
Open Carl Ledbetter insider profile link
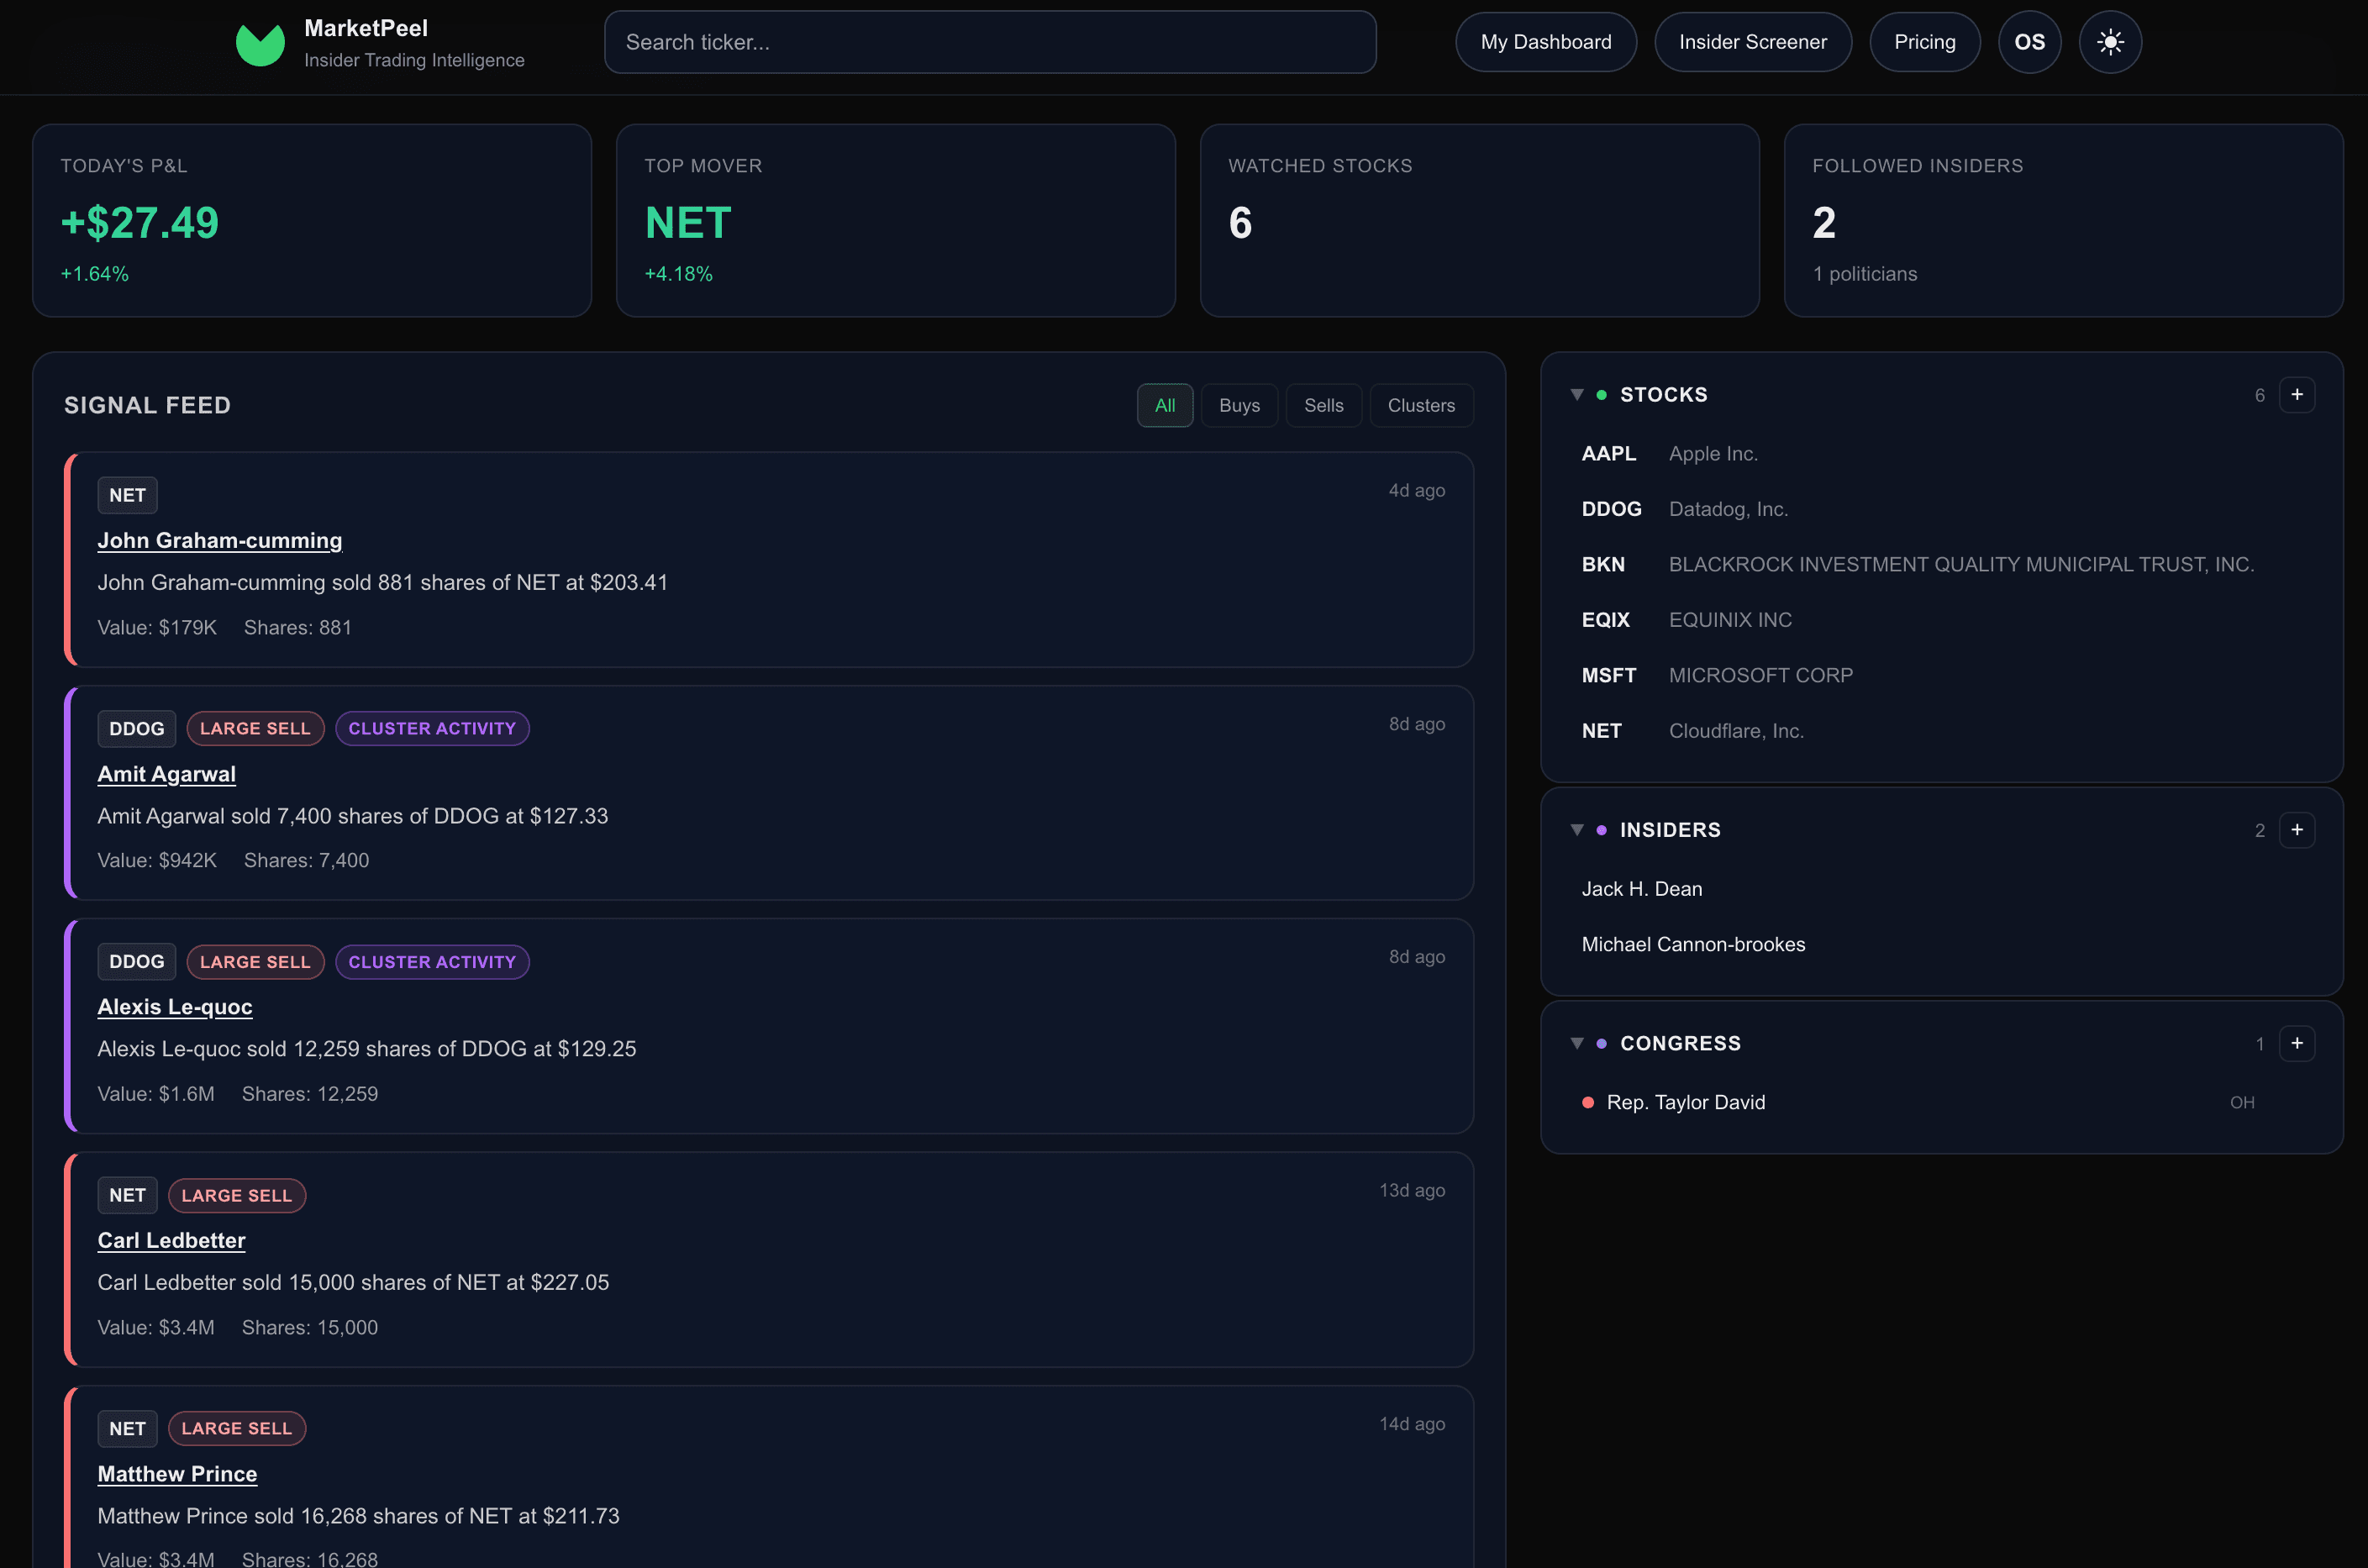tap(171, 1241)
